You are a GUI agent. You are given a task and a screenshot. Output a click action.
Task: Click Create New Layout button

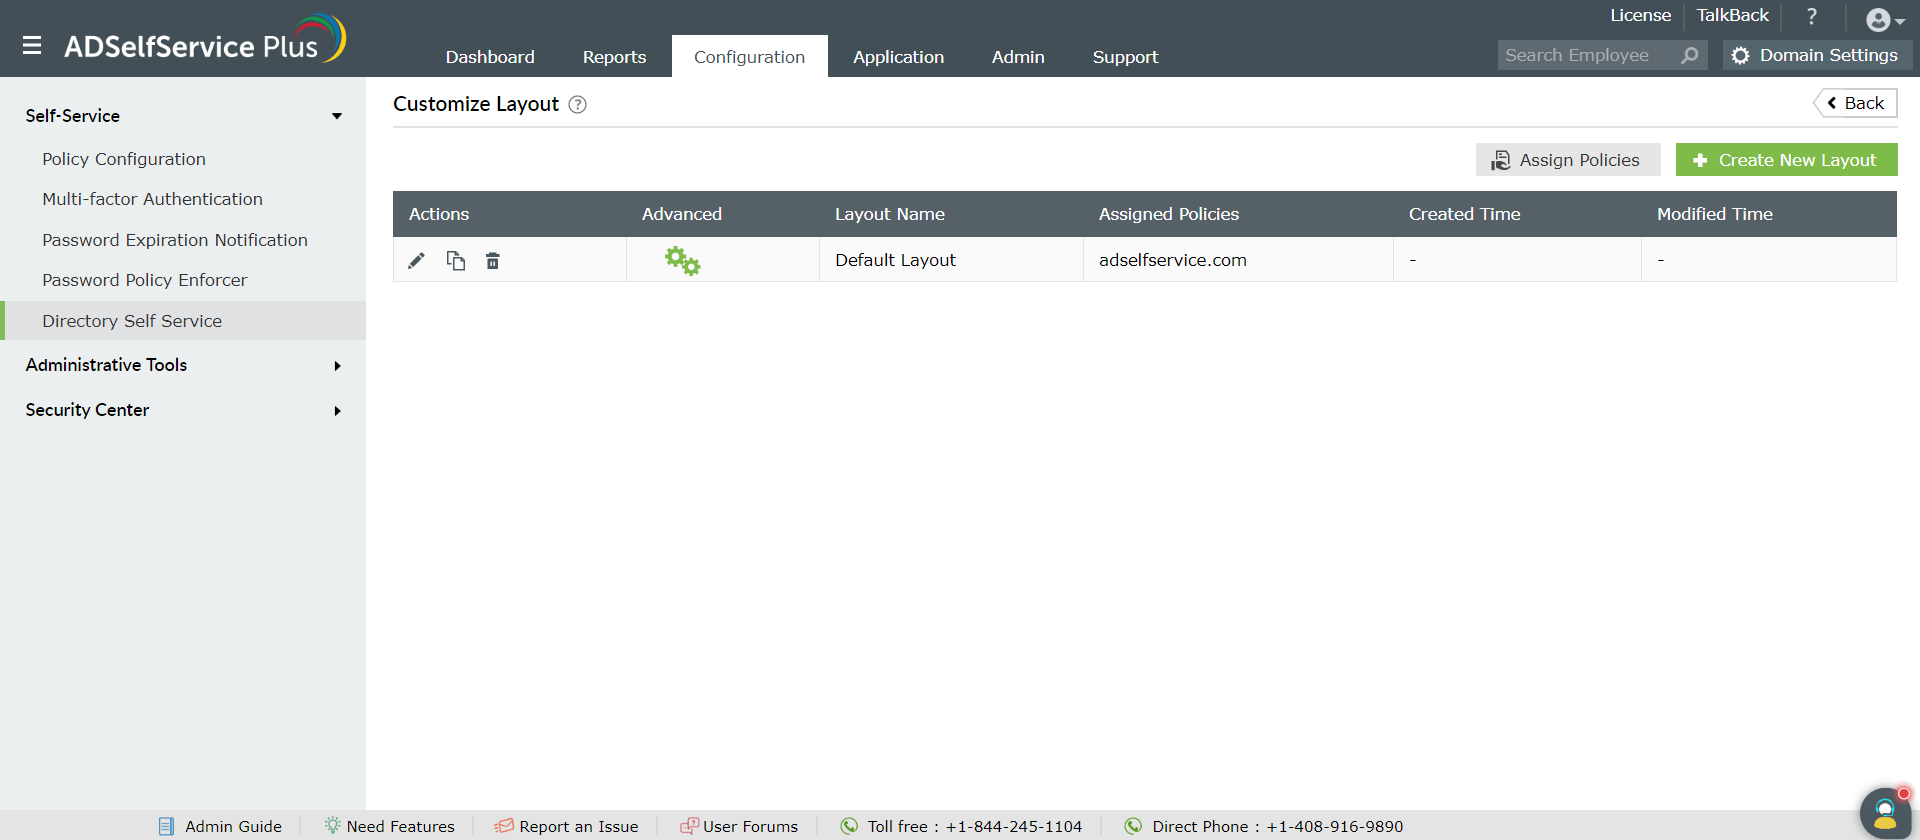[x=1786, y=160]
